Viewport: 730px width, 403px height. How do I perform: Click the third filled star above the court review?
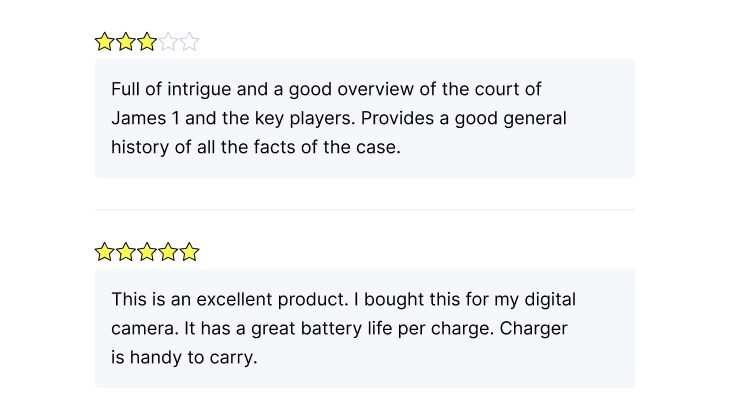tap(147, 42)
